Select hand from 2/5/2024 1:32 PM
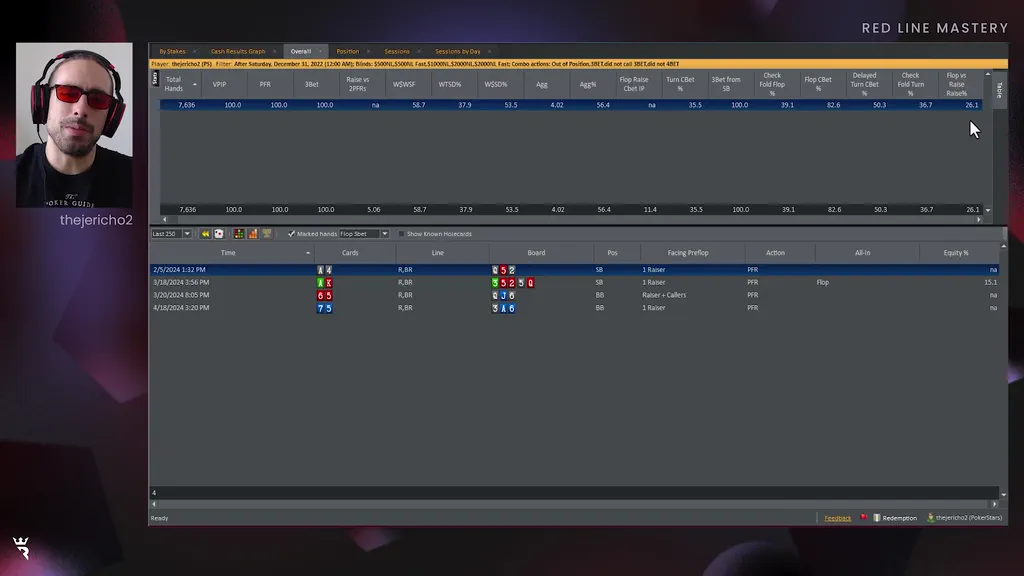The width and height of the screenshot is (1024, 576). pyautogui.click(x=575, y=270)
